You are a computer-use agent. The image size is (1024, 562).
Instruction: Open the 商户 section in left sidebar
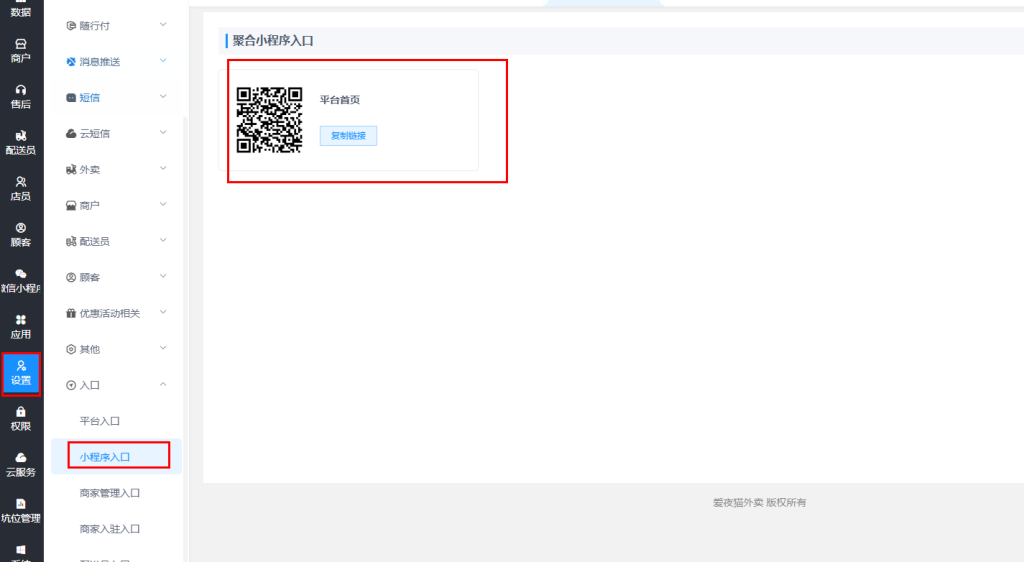(21, 50)
